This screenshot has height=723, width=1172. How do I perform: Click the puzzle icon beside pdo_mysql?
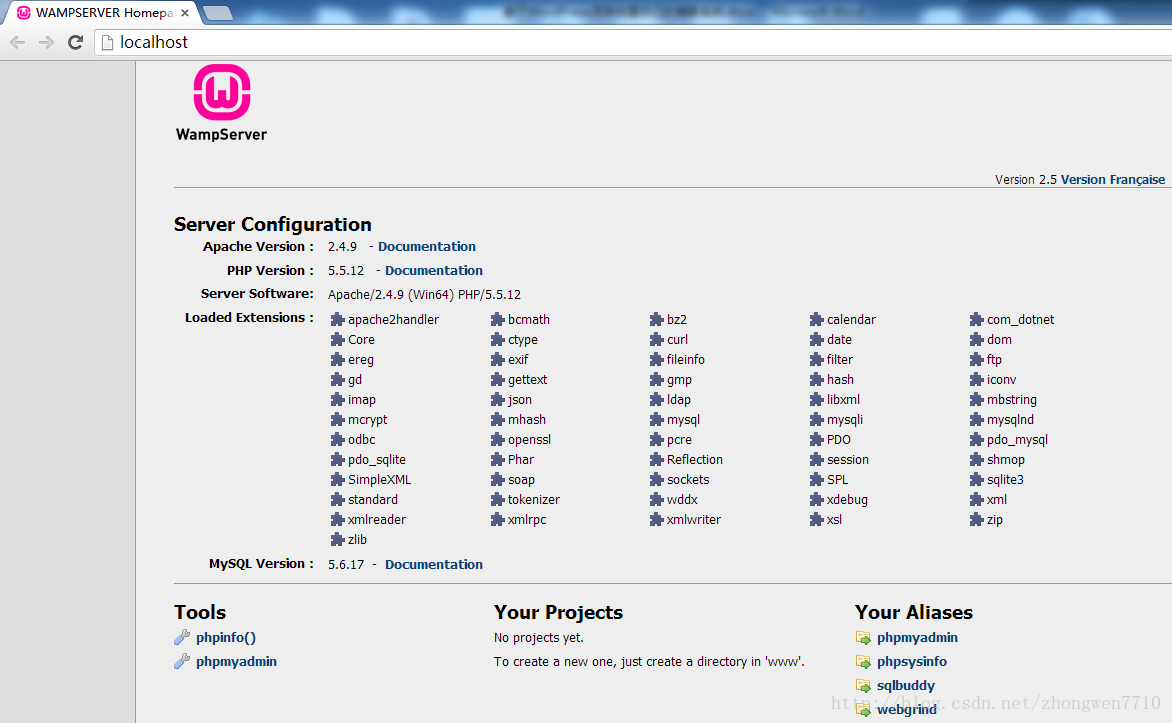click(976, 440)
